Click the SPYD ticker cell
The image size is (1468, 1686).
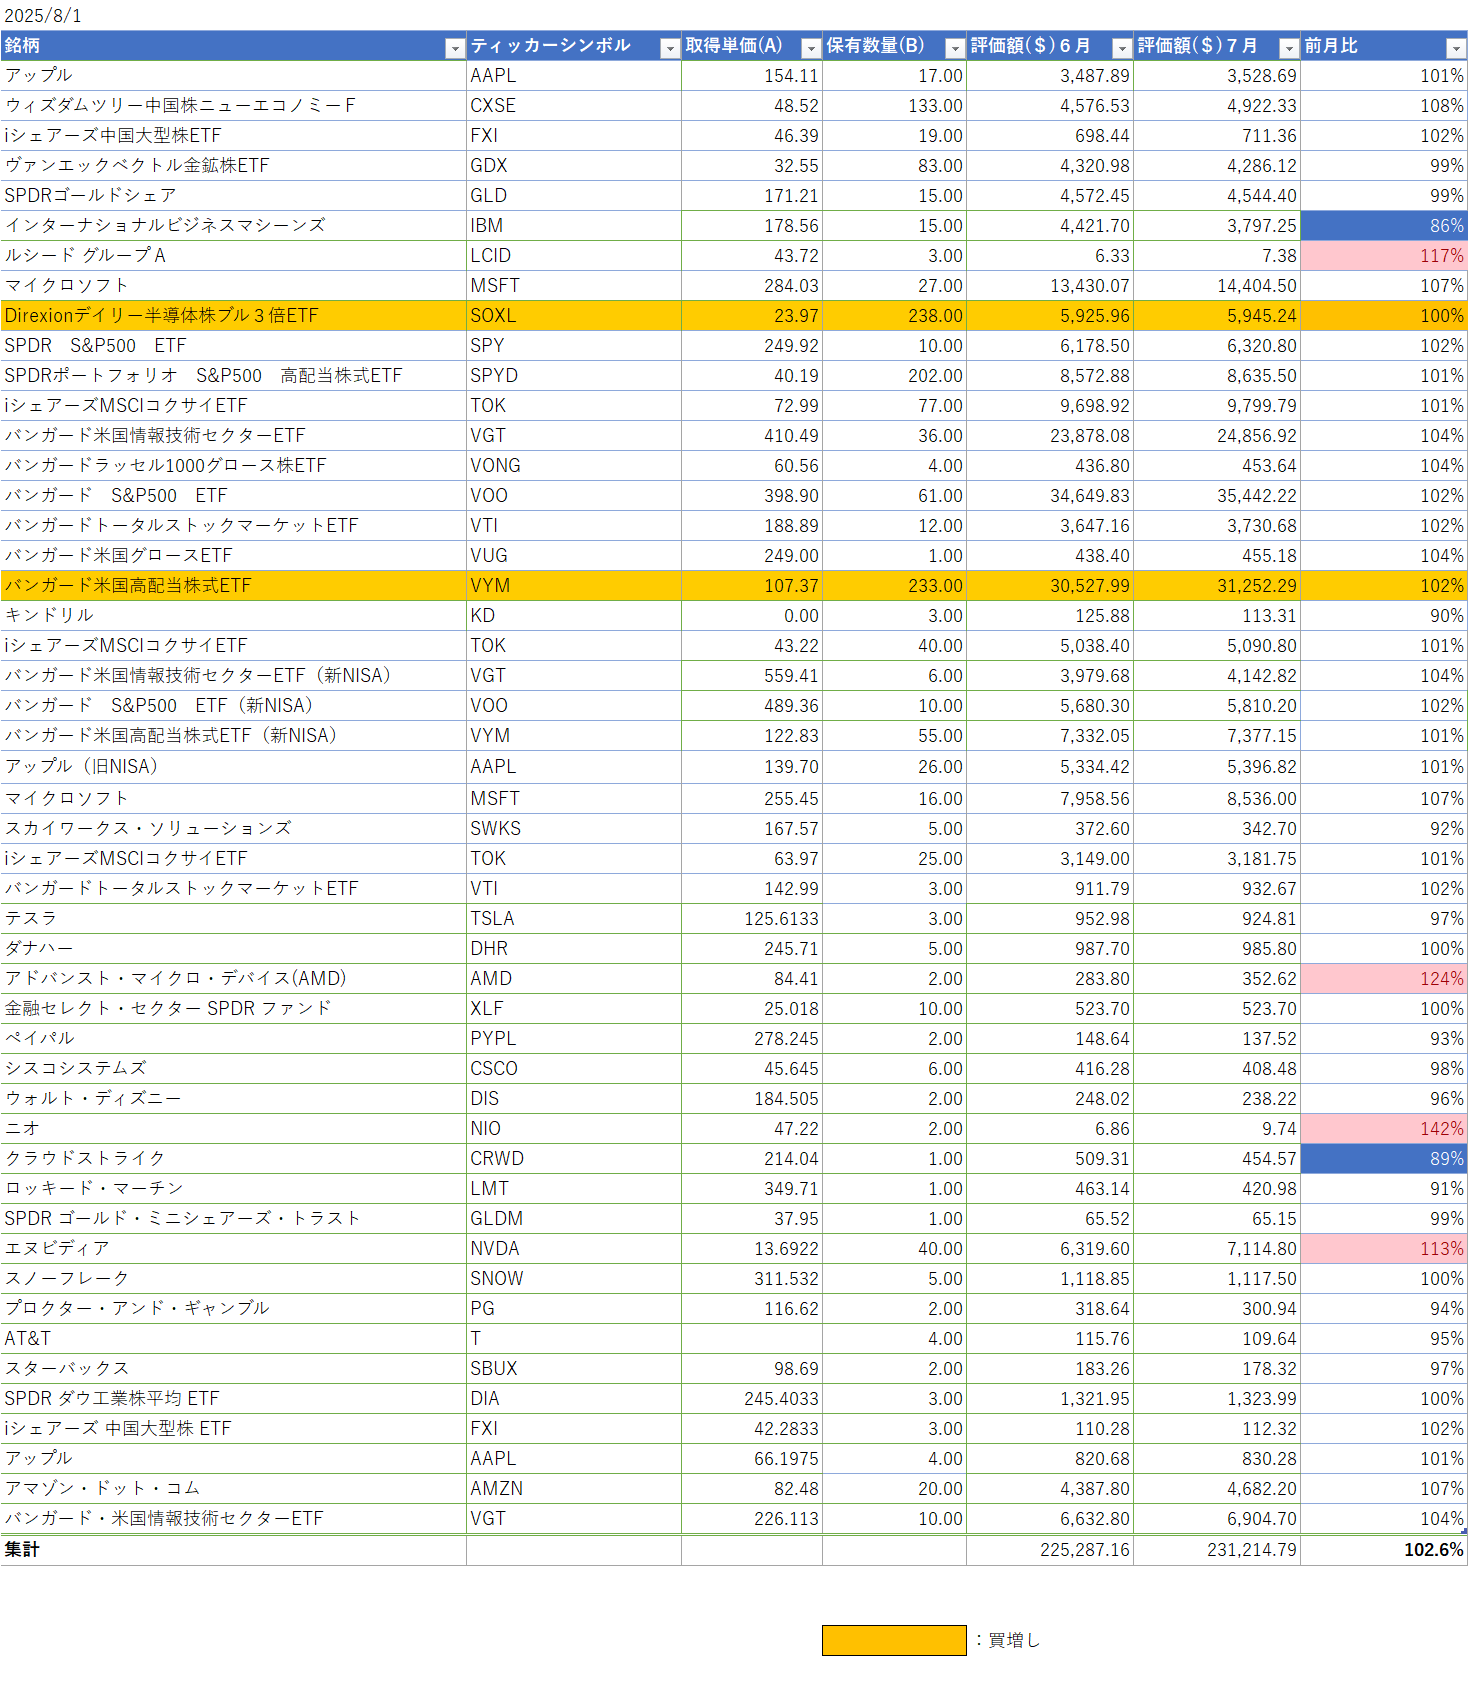tap(574, 376)
